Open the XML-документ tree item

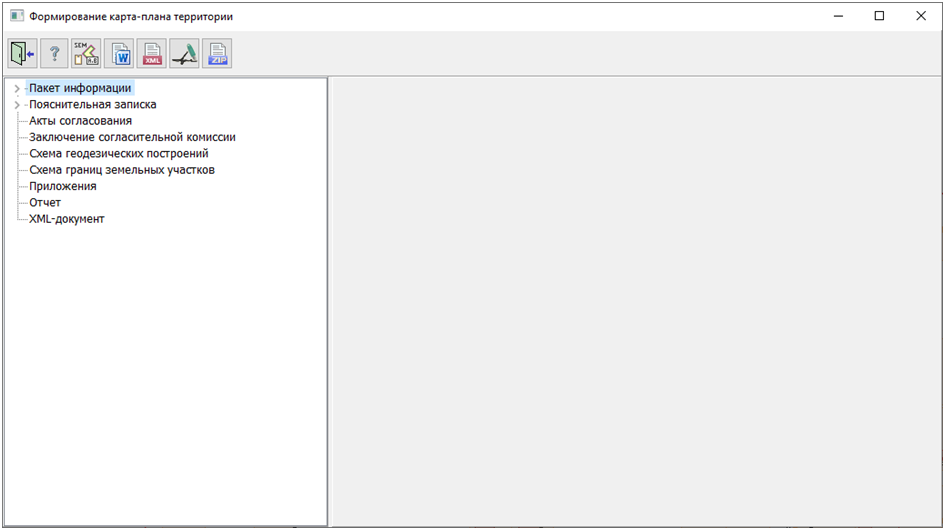(66, 219)
